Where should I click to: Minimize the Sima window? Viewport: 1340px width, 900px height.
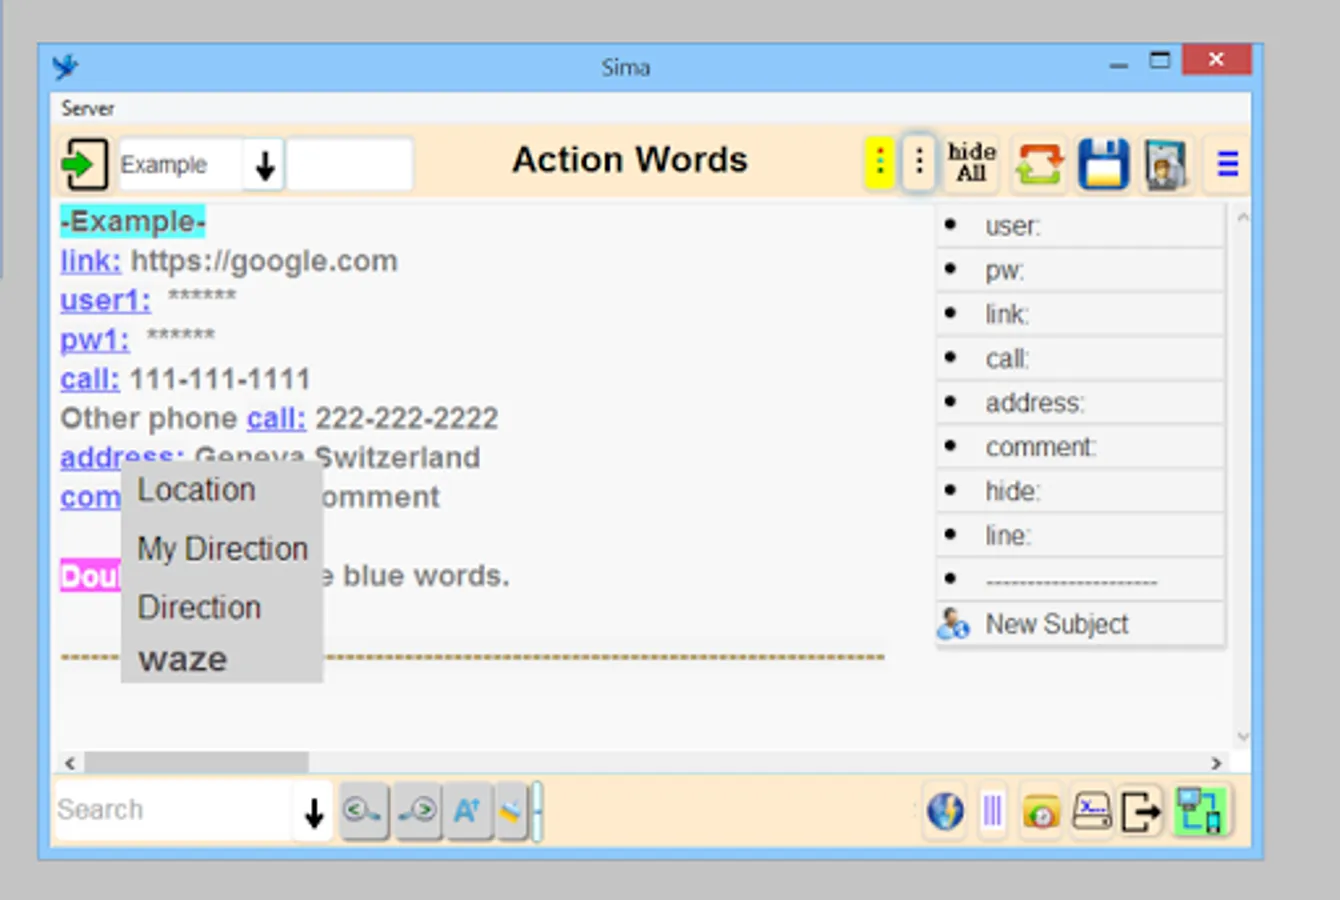coord(1119,63)
